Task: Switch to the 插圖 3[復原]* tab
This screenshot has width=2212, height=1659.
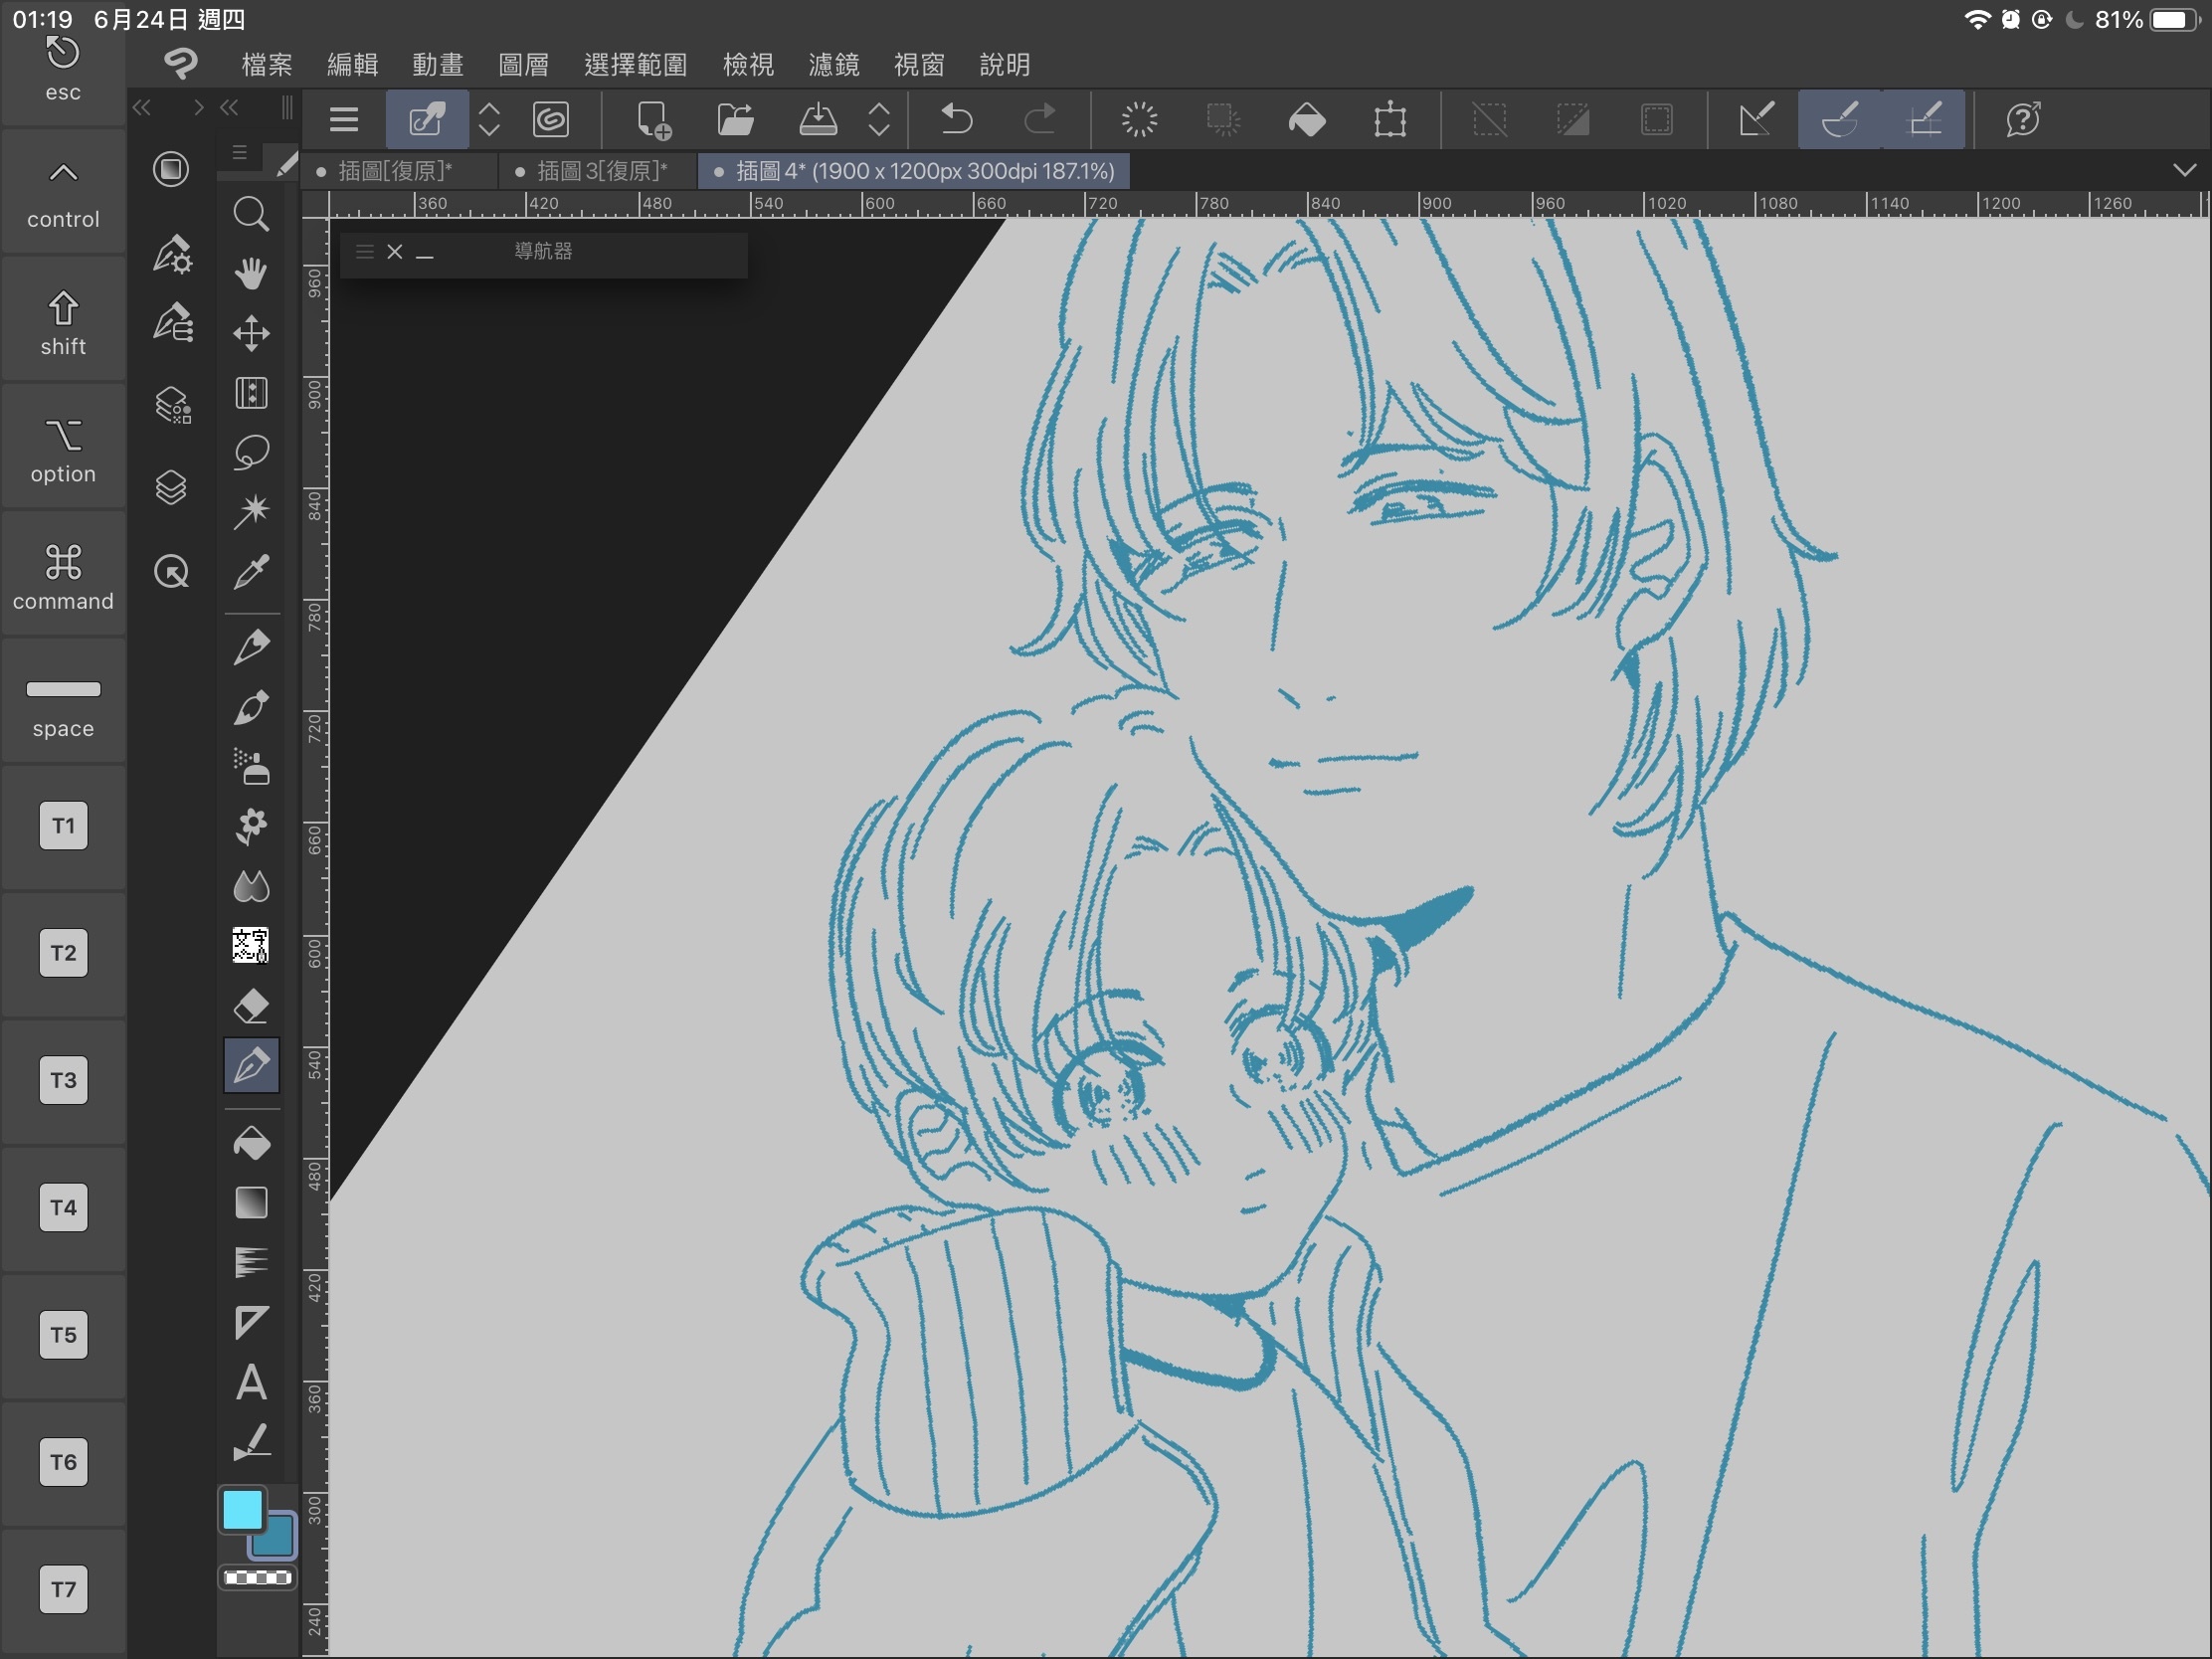Action: click(x=600, y=171)
